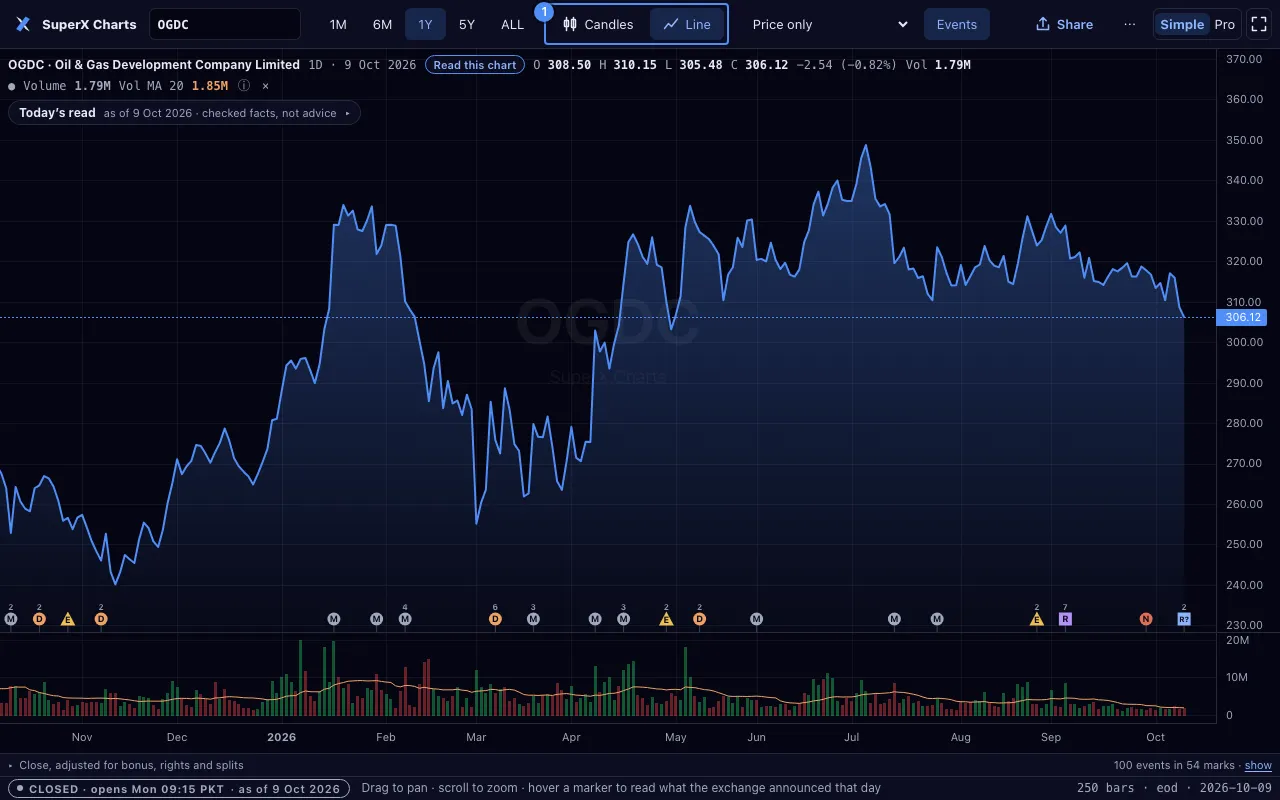Open the yellow E triangle marker near late August

tap(1037, 619)
